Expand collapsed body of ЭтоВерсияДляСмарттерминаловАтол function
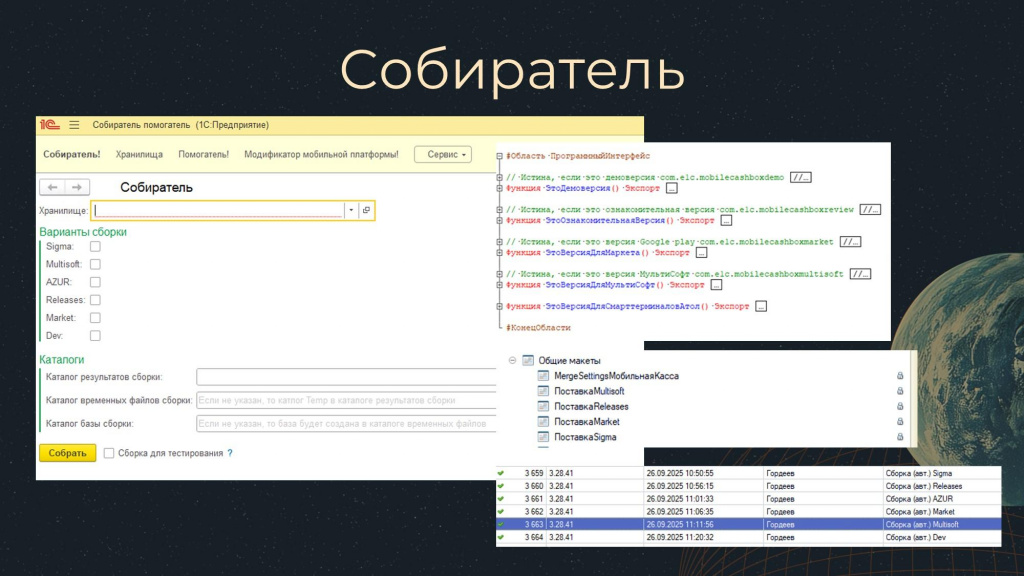 (x=761, y=306)
